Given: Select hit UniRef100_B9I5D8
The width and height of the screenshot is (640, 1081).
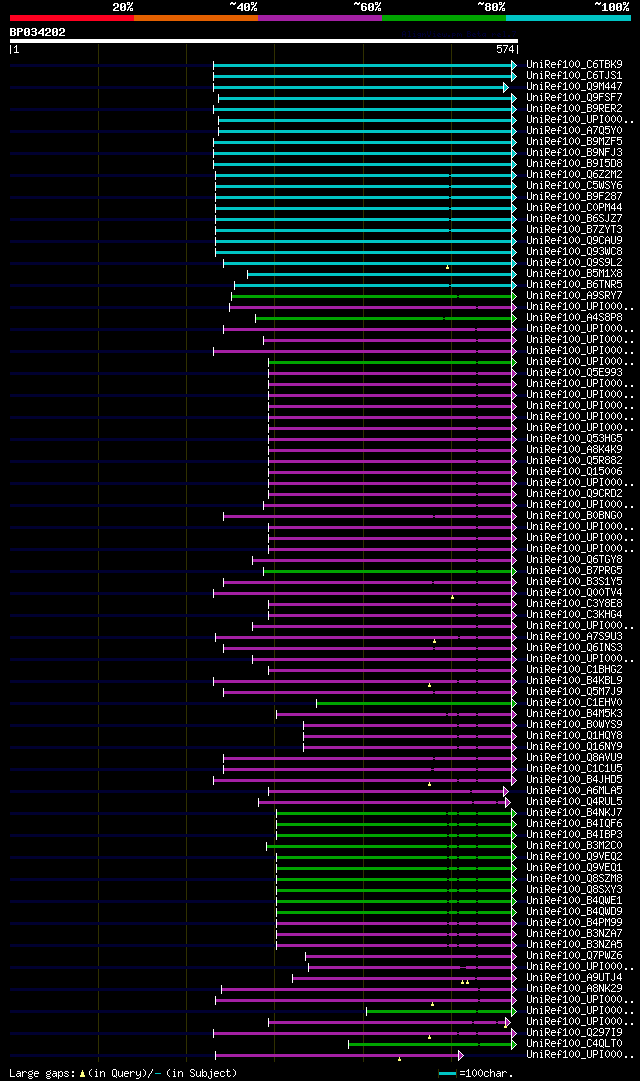Looking at the screenshot, I should click(574, 164).
